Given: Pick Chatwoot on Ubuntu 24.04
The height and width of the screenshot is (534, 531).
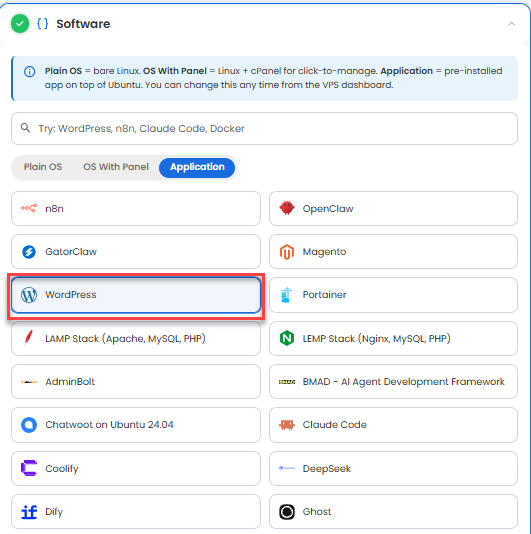Looking at the screenshot, I should 136,425.
